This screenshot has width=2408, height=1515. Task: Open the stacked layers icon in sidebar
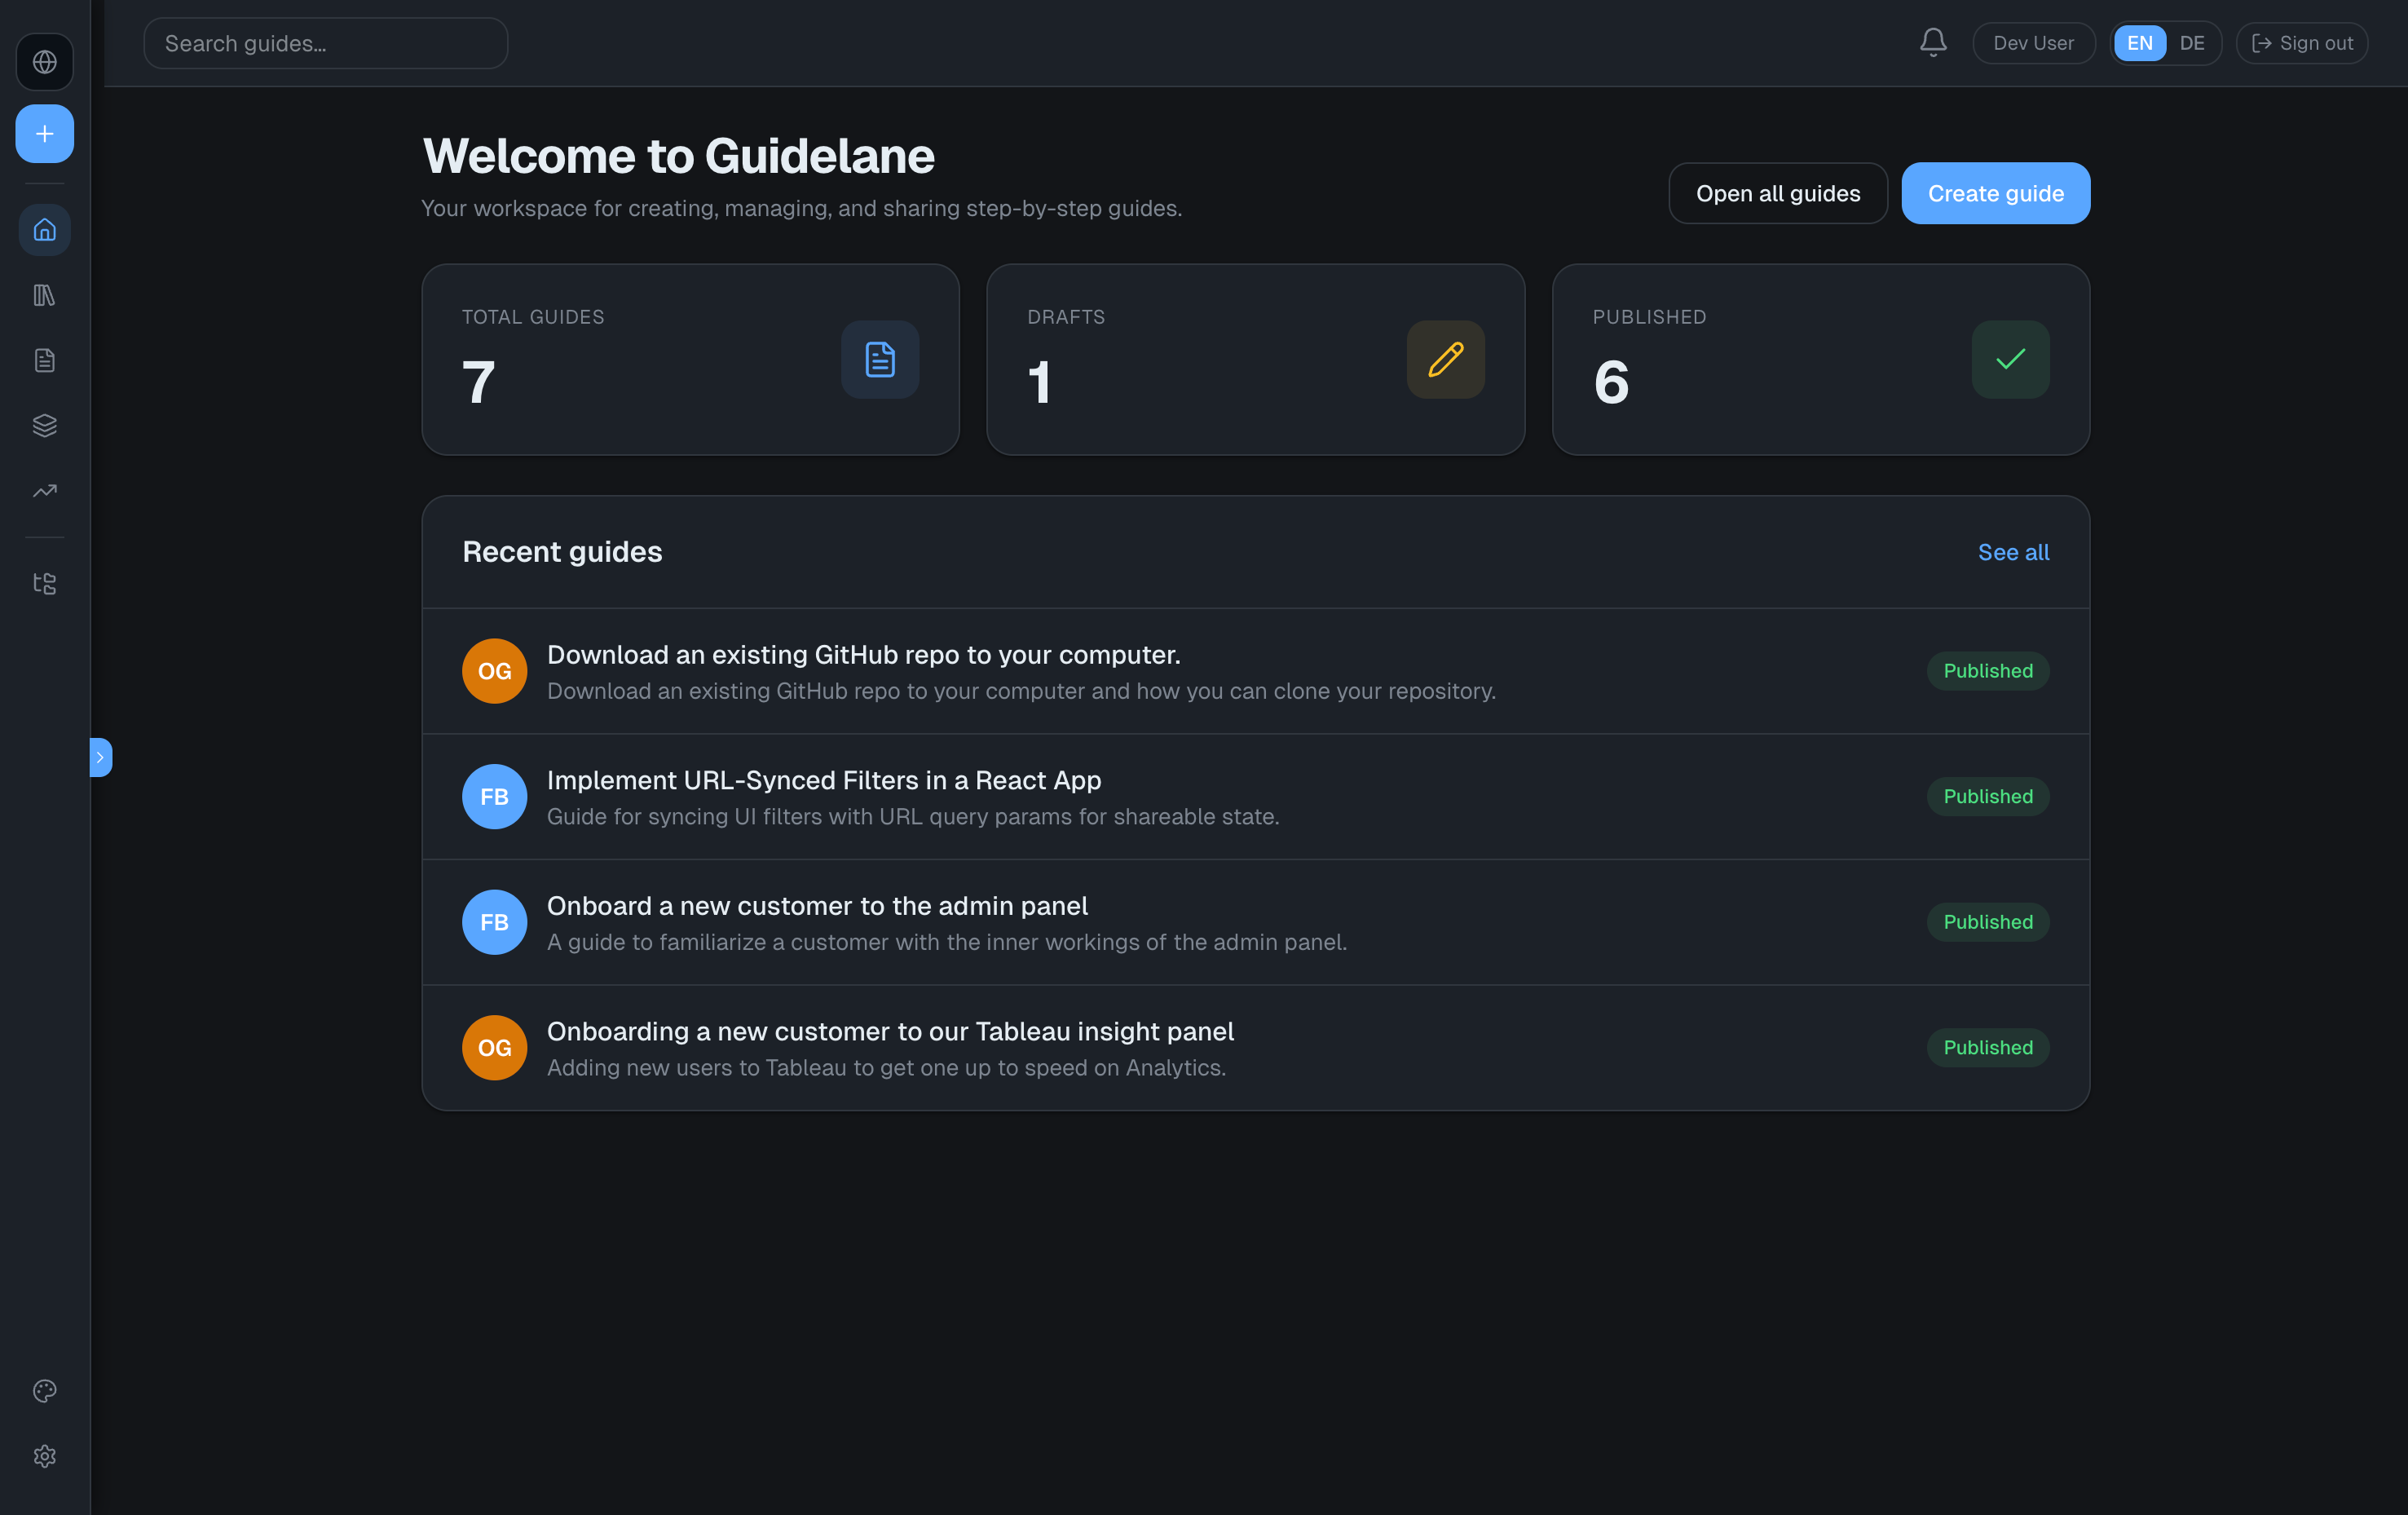(44, 425)
